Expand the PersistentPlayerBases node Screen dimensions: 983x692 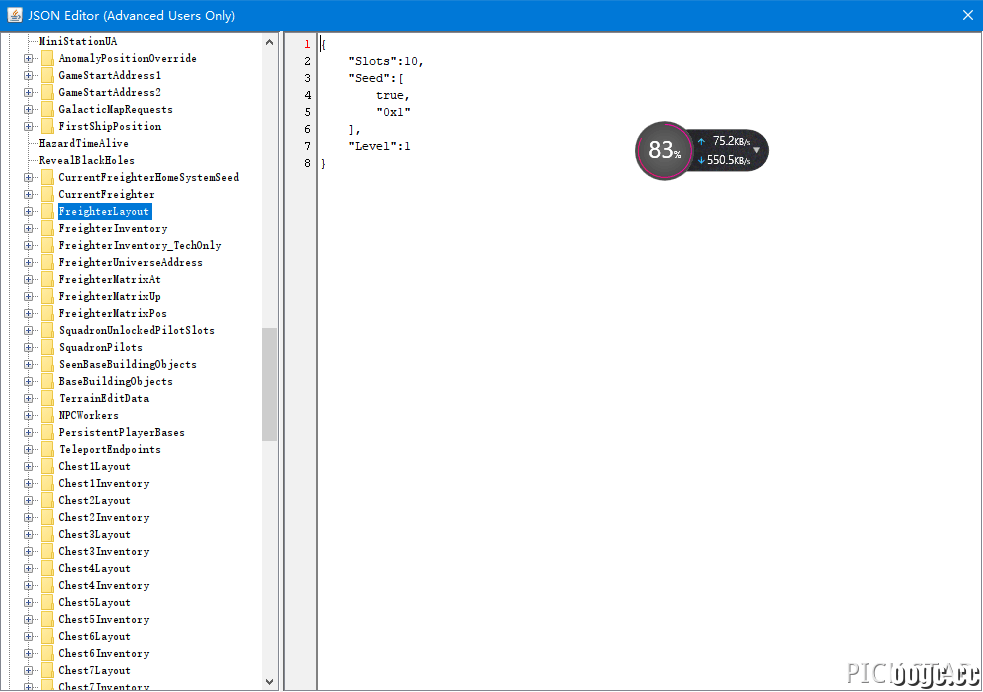pos(28,432)
